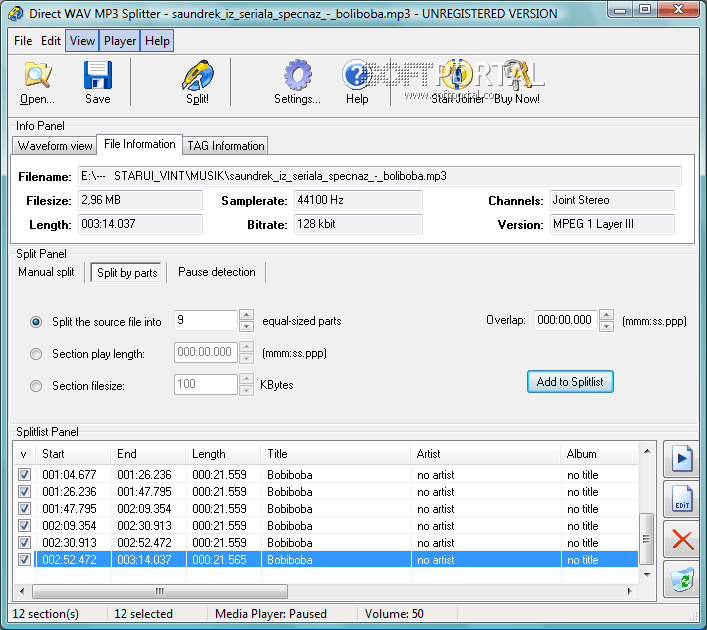
Task: Click the Filename path field
Action: (380, 176)
